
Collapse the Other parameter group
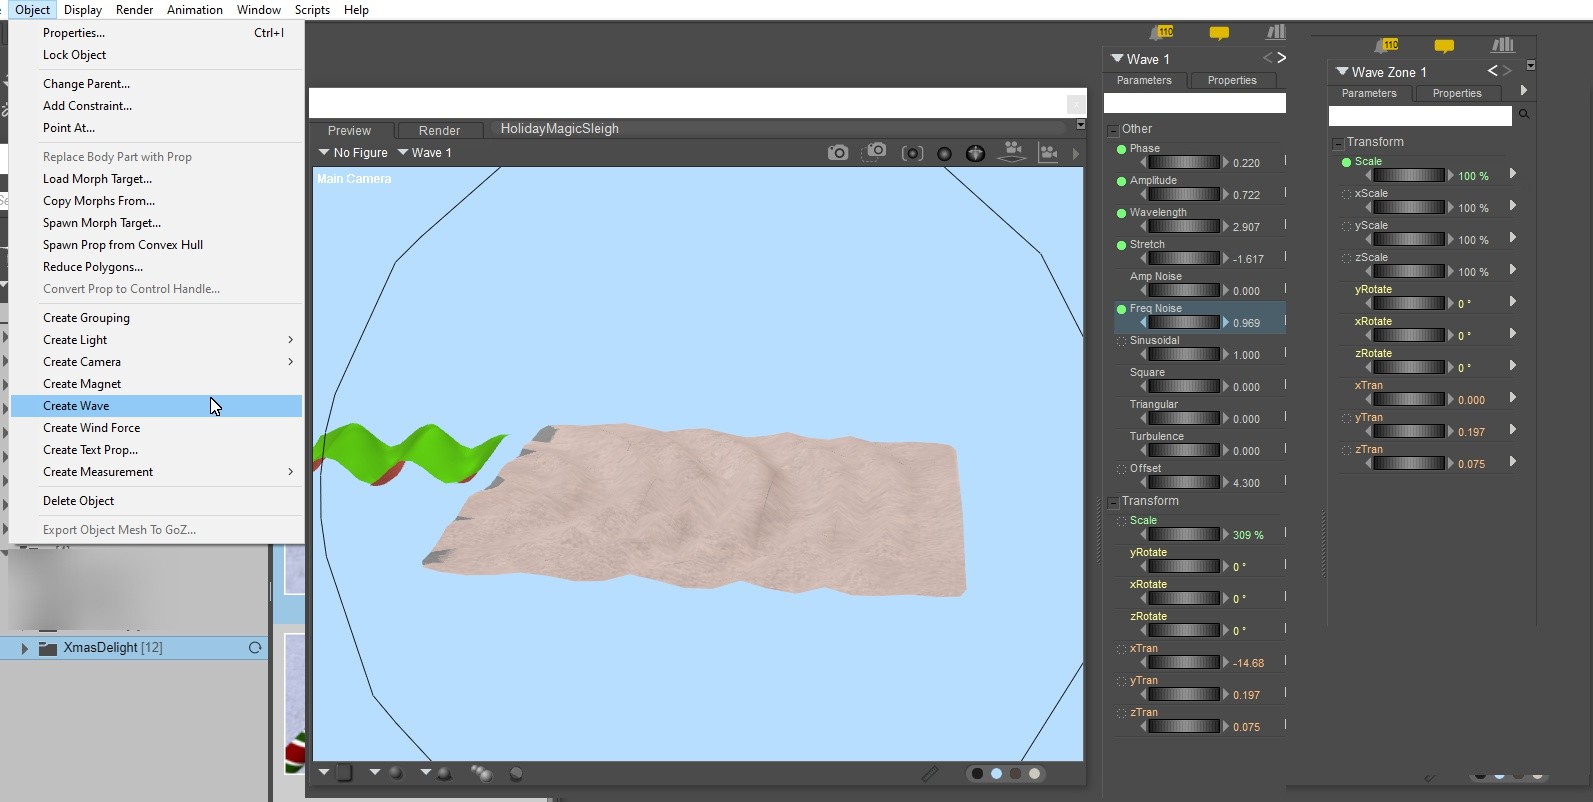(1112, 130)
